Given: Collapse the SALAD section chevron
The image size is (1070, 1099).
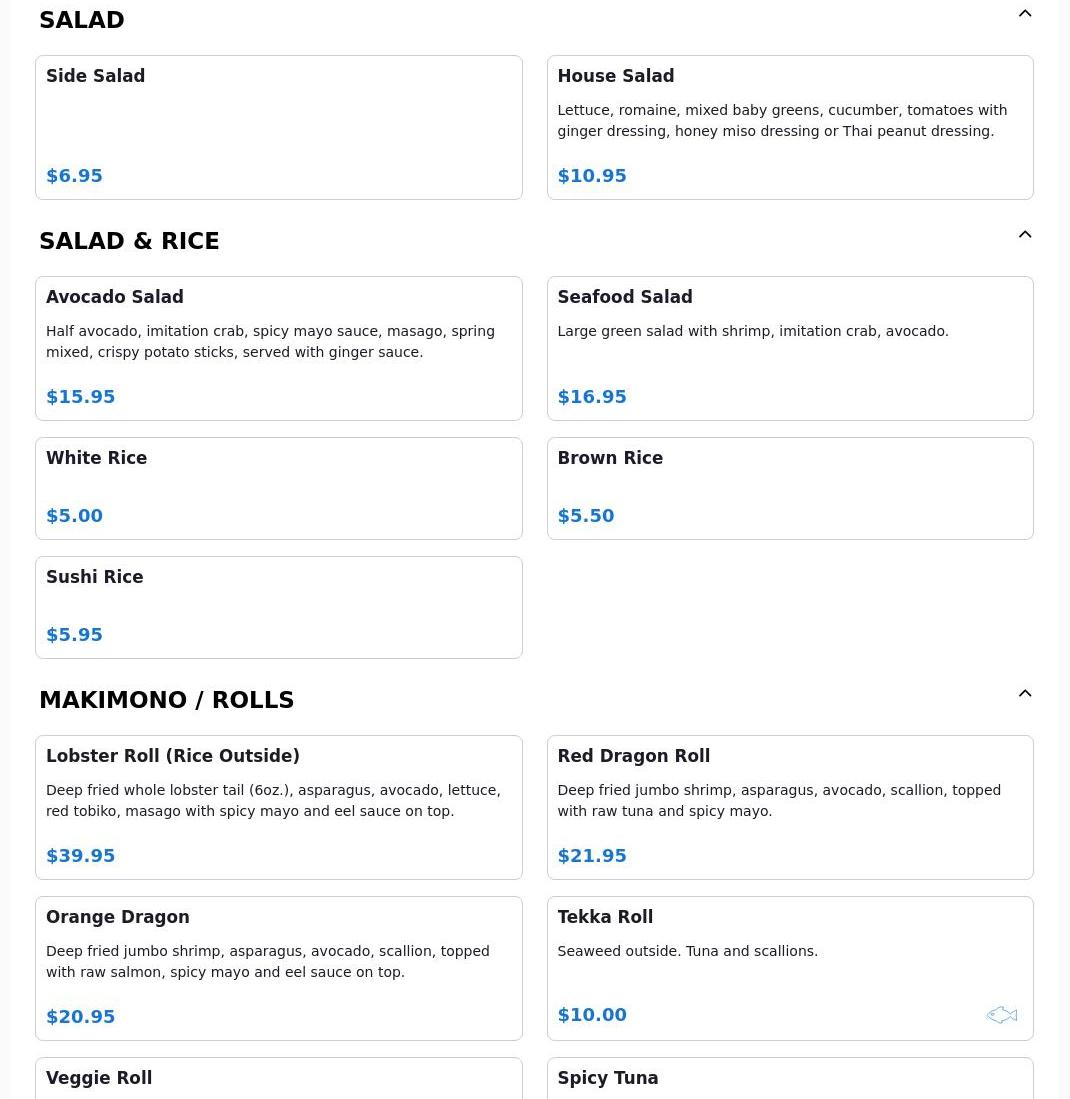Looking at the screenshot, I should [x=1025, y=14].
